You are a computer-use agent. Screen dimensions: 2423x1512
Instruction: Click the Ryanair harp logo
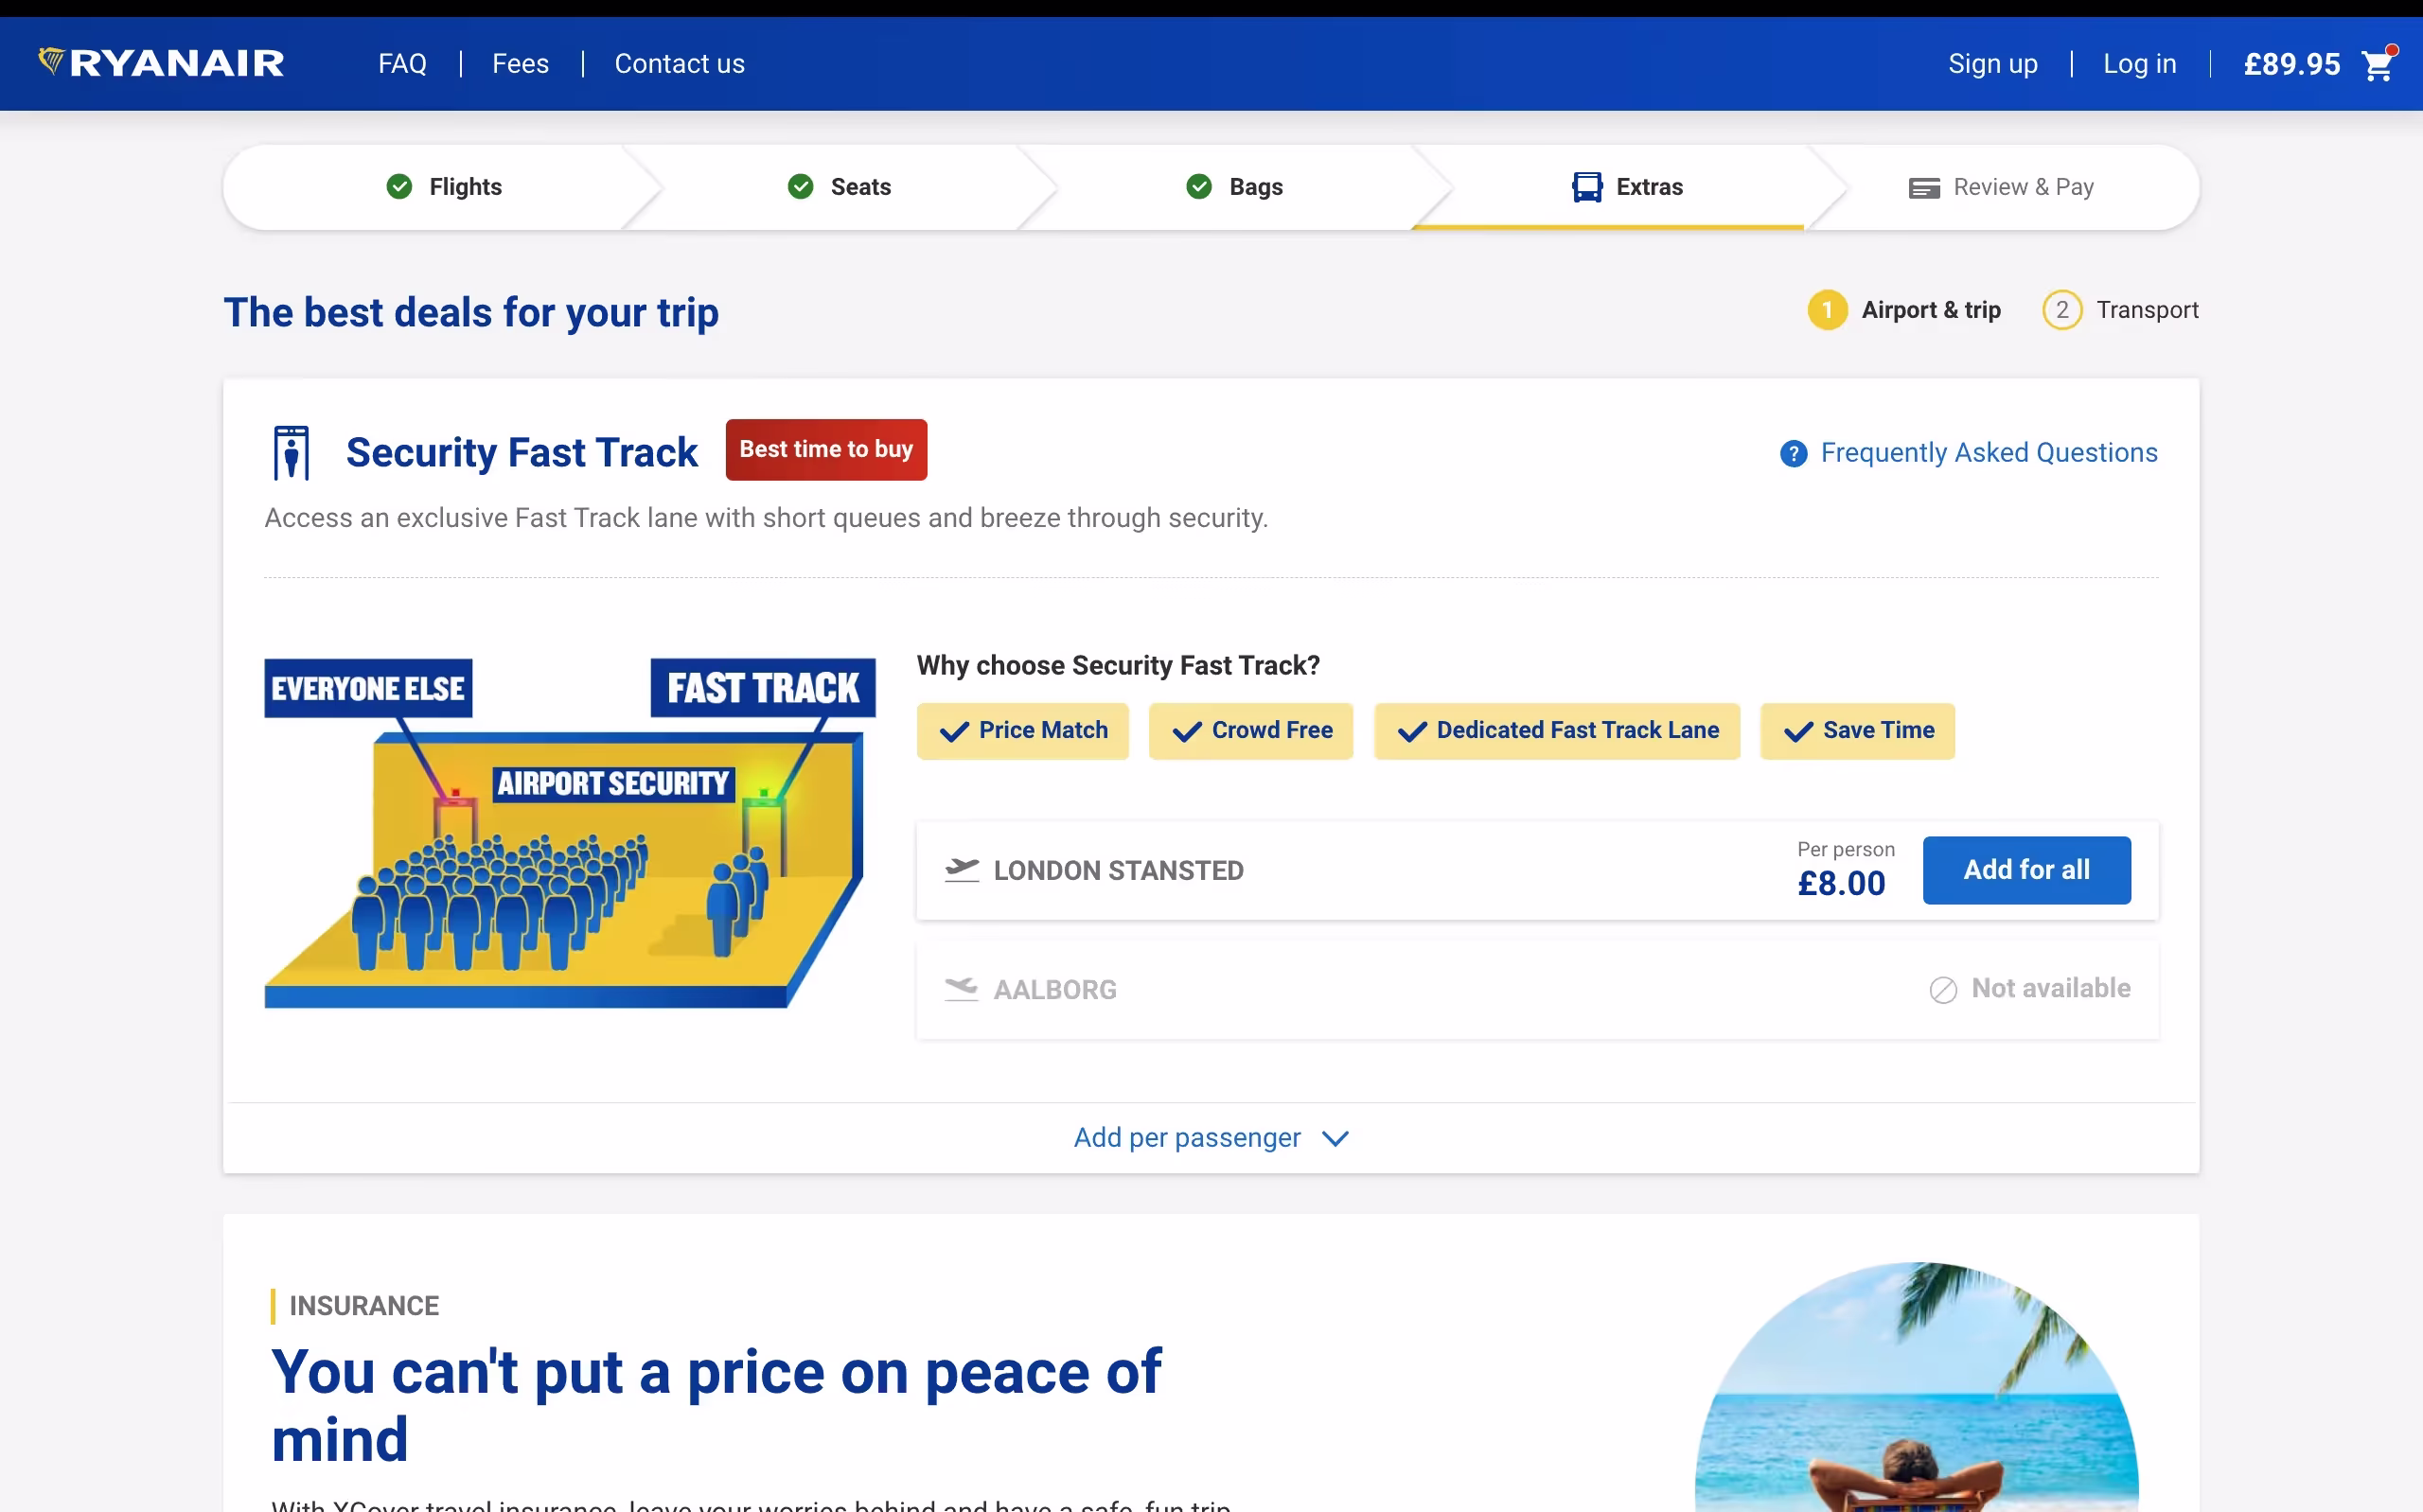(x=51, y=61)
